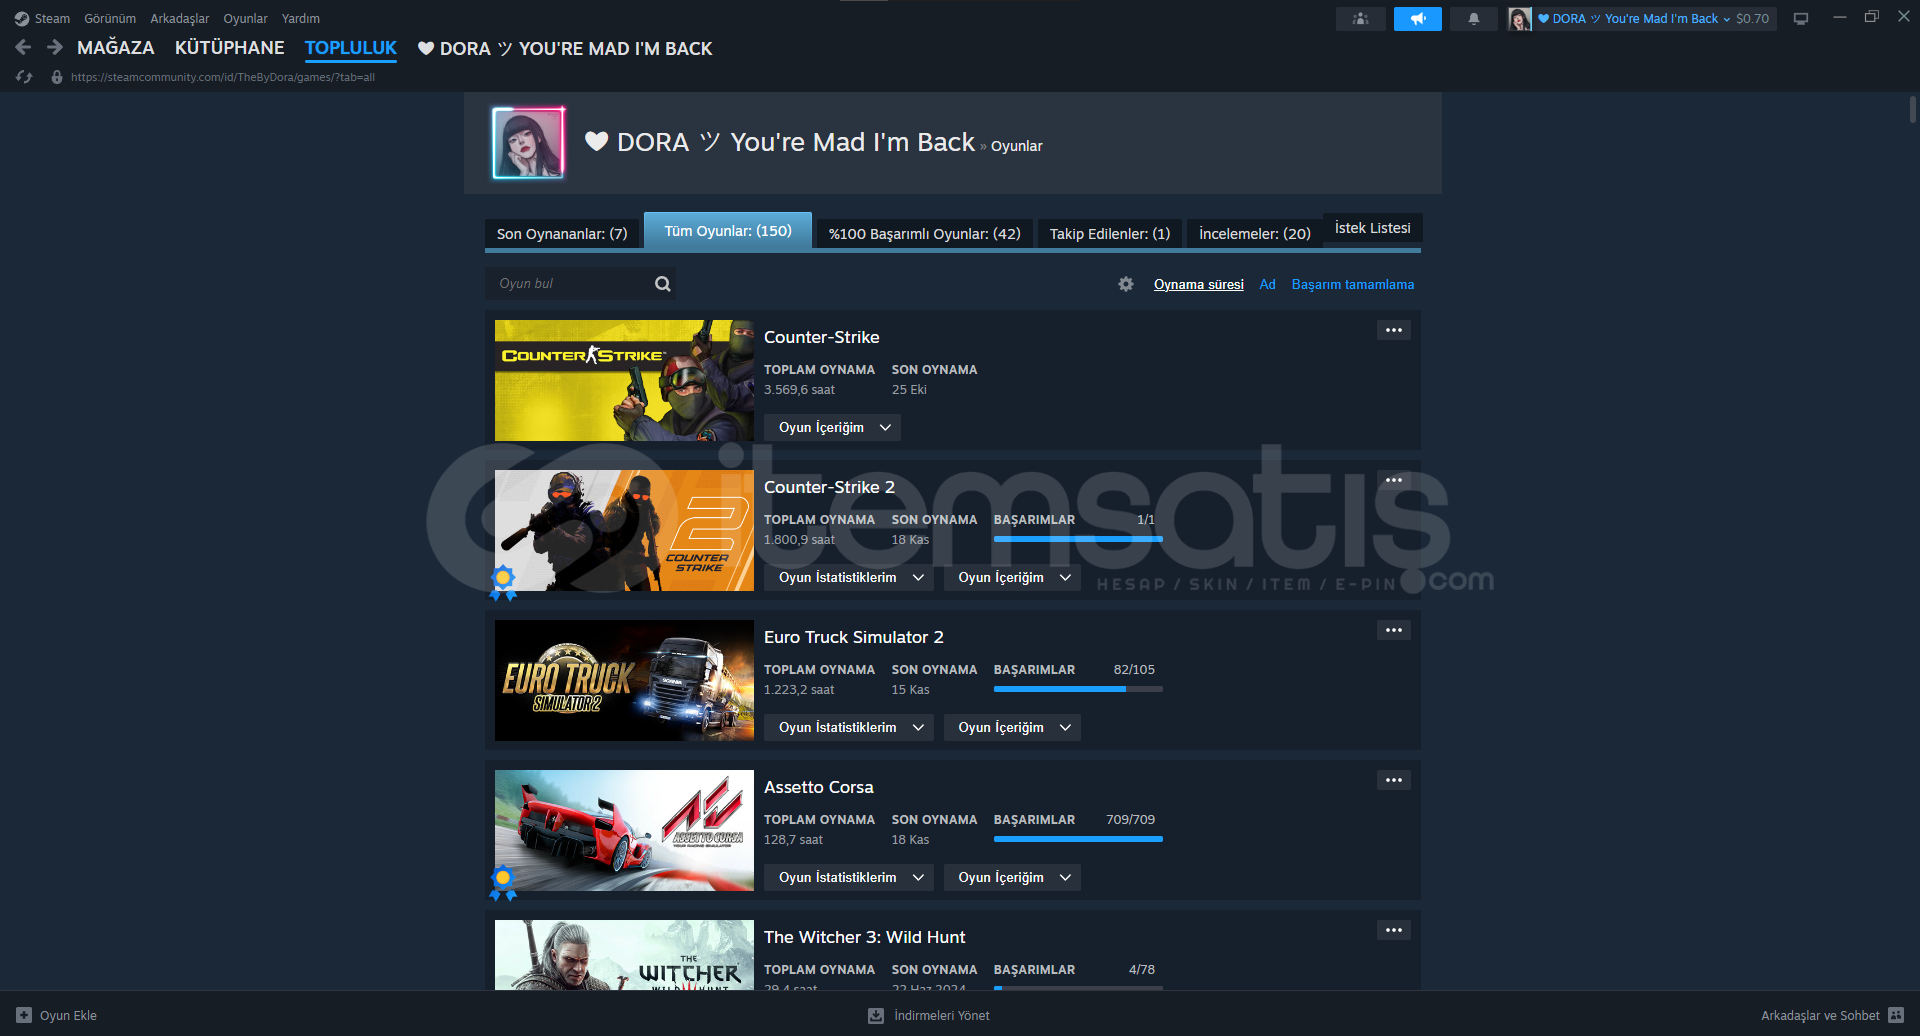Expand Oyun İstatistiklerim for Euro Truck Simulator 2

[x=849, y=727]
